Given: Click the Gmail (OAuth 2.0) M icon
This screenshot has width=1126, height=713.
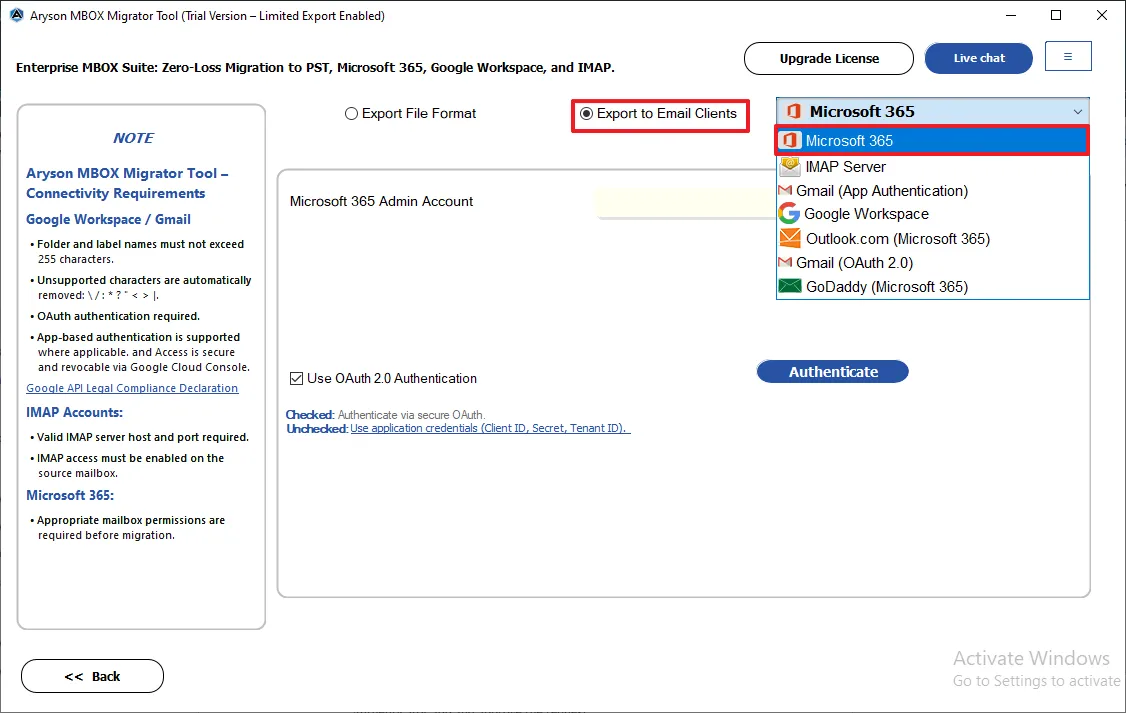Looking at the screenshot, I should (785, 262).
